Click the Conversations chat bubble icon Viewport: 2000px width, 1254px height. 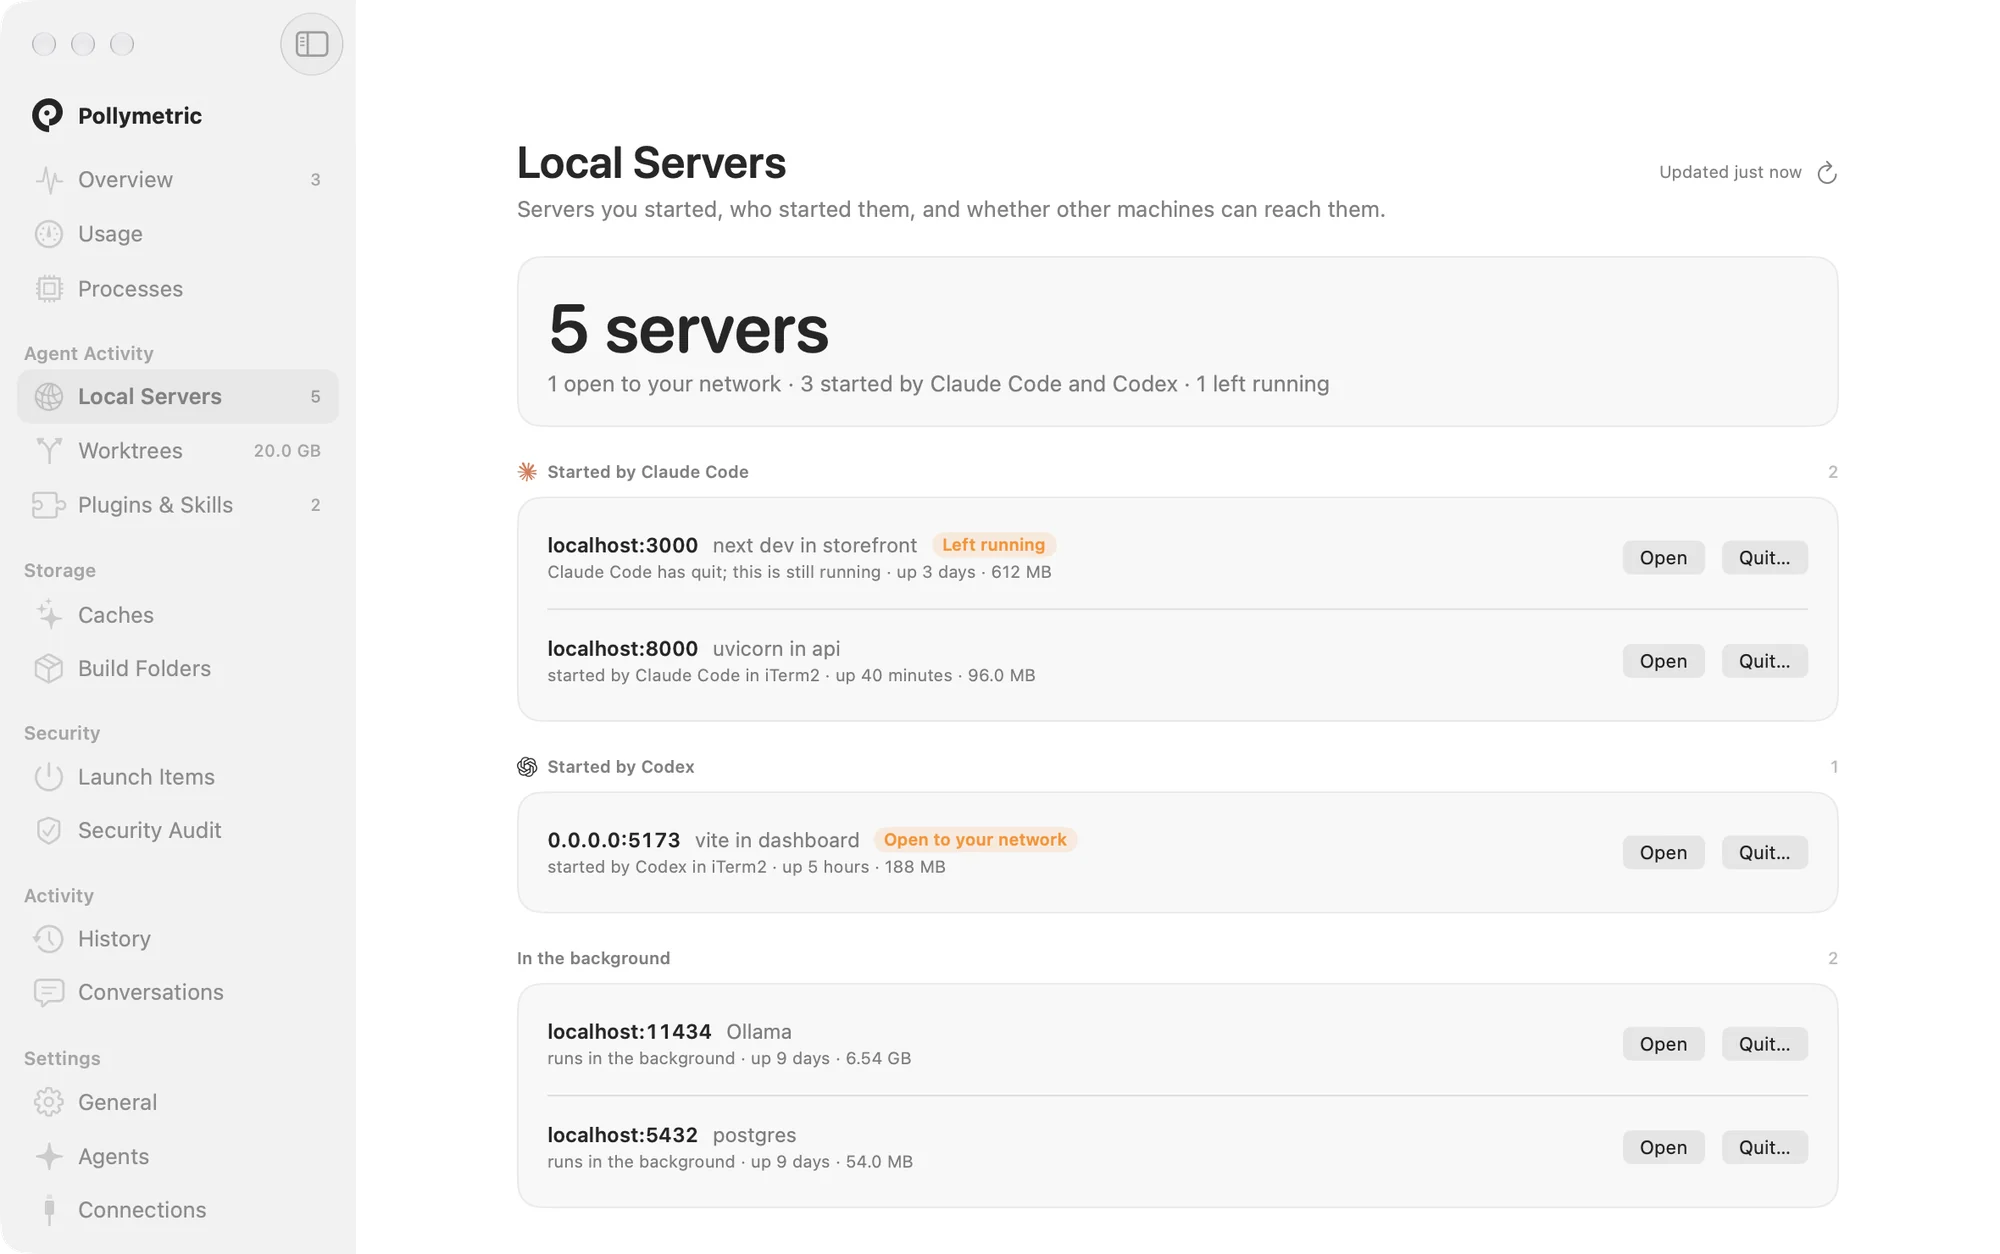pos(49,992)
